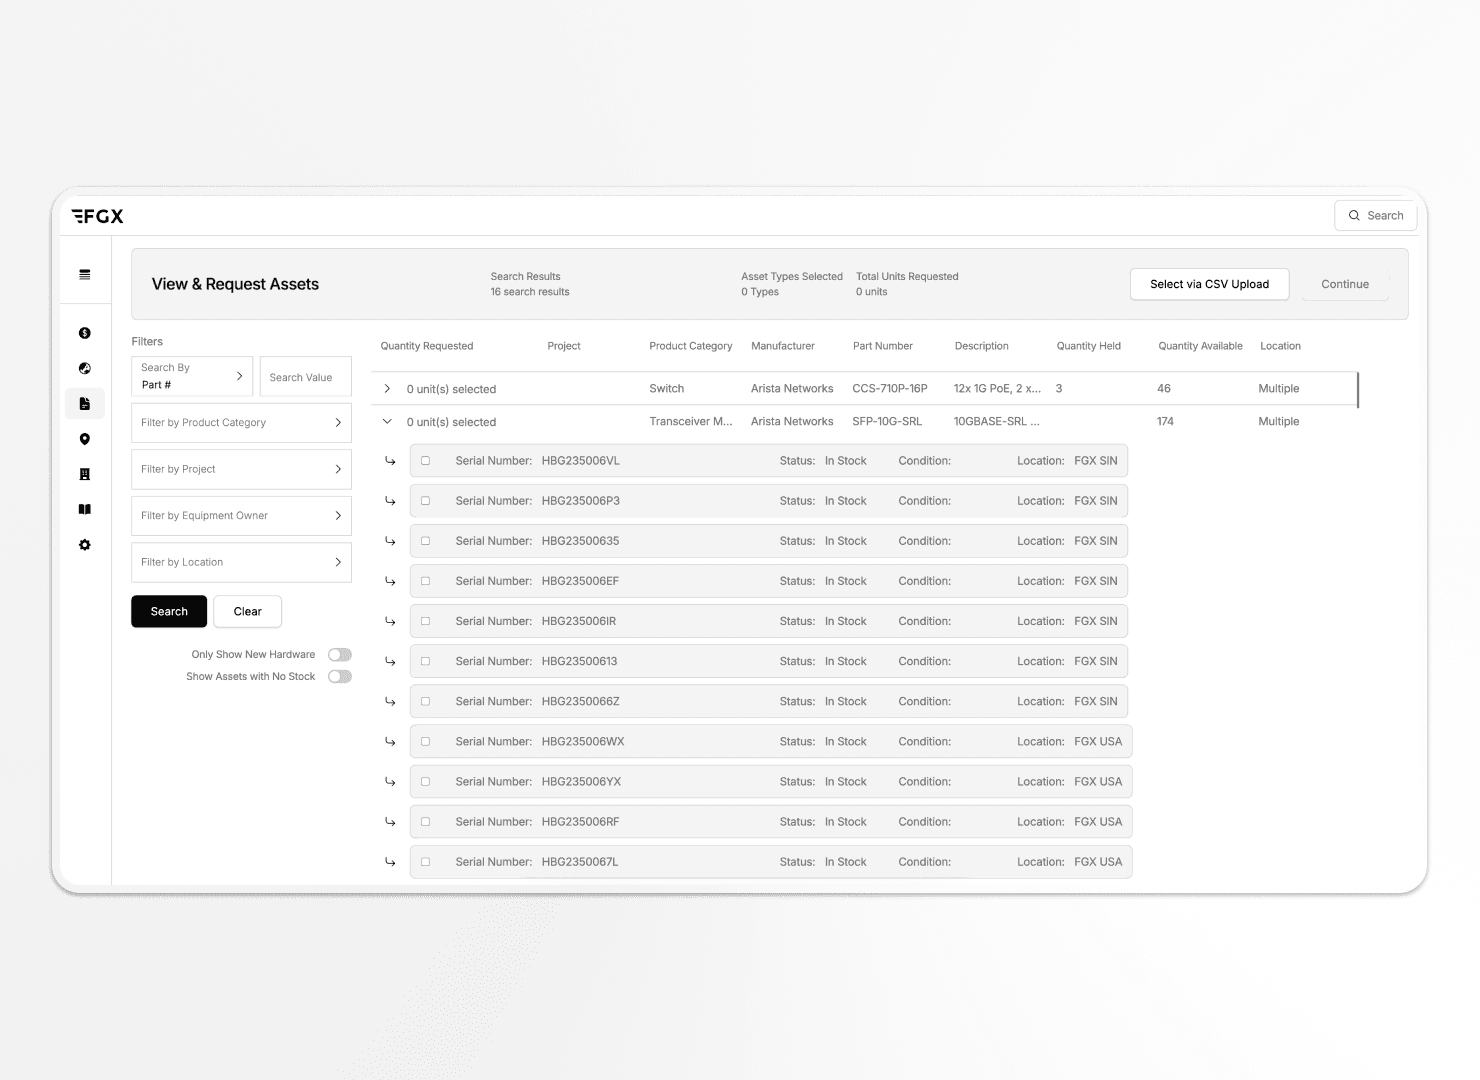Click the Description column header
The width and height of the screenshot is (1480, 1080).
click(x=982, y=346)
